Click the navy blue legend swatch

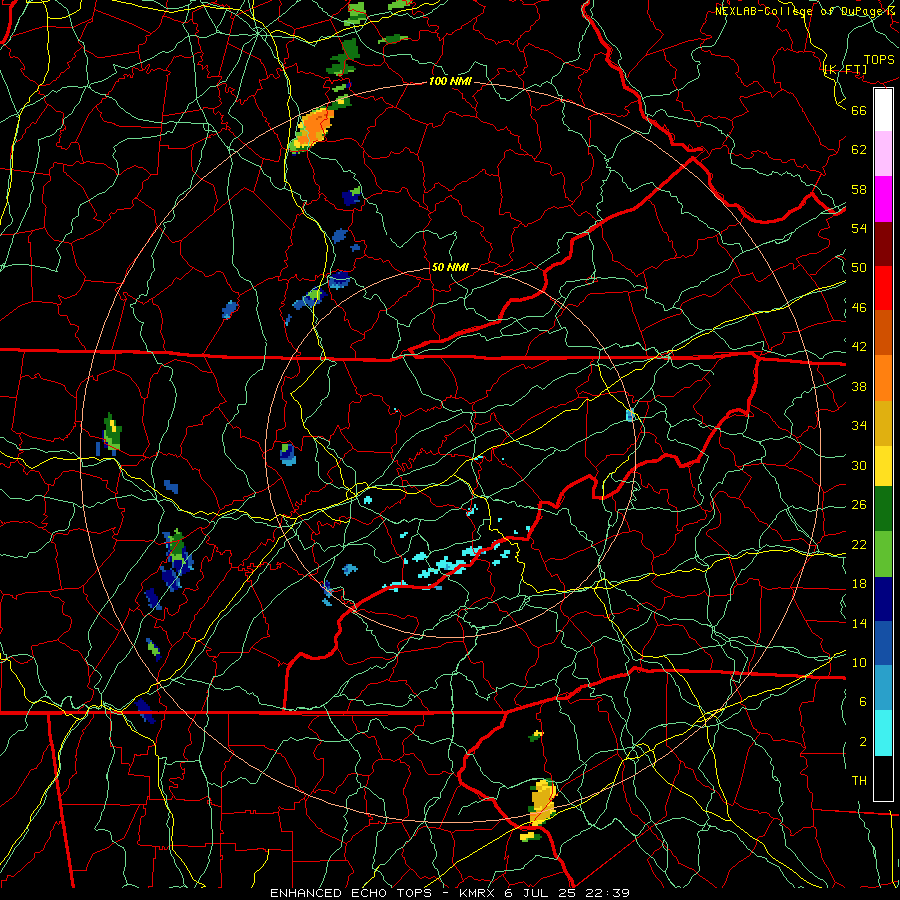883,599
